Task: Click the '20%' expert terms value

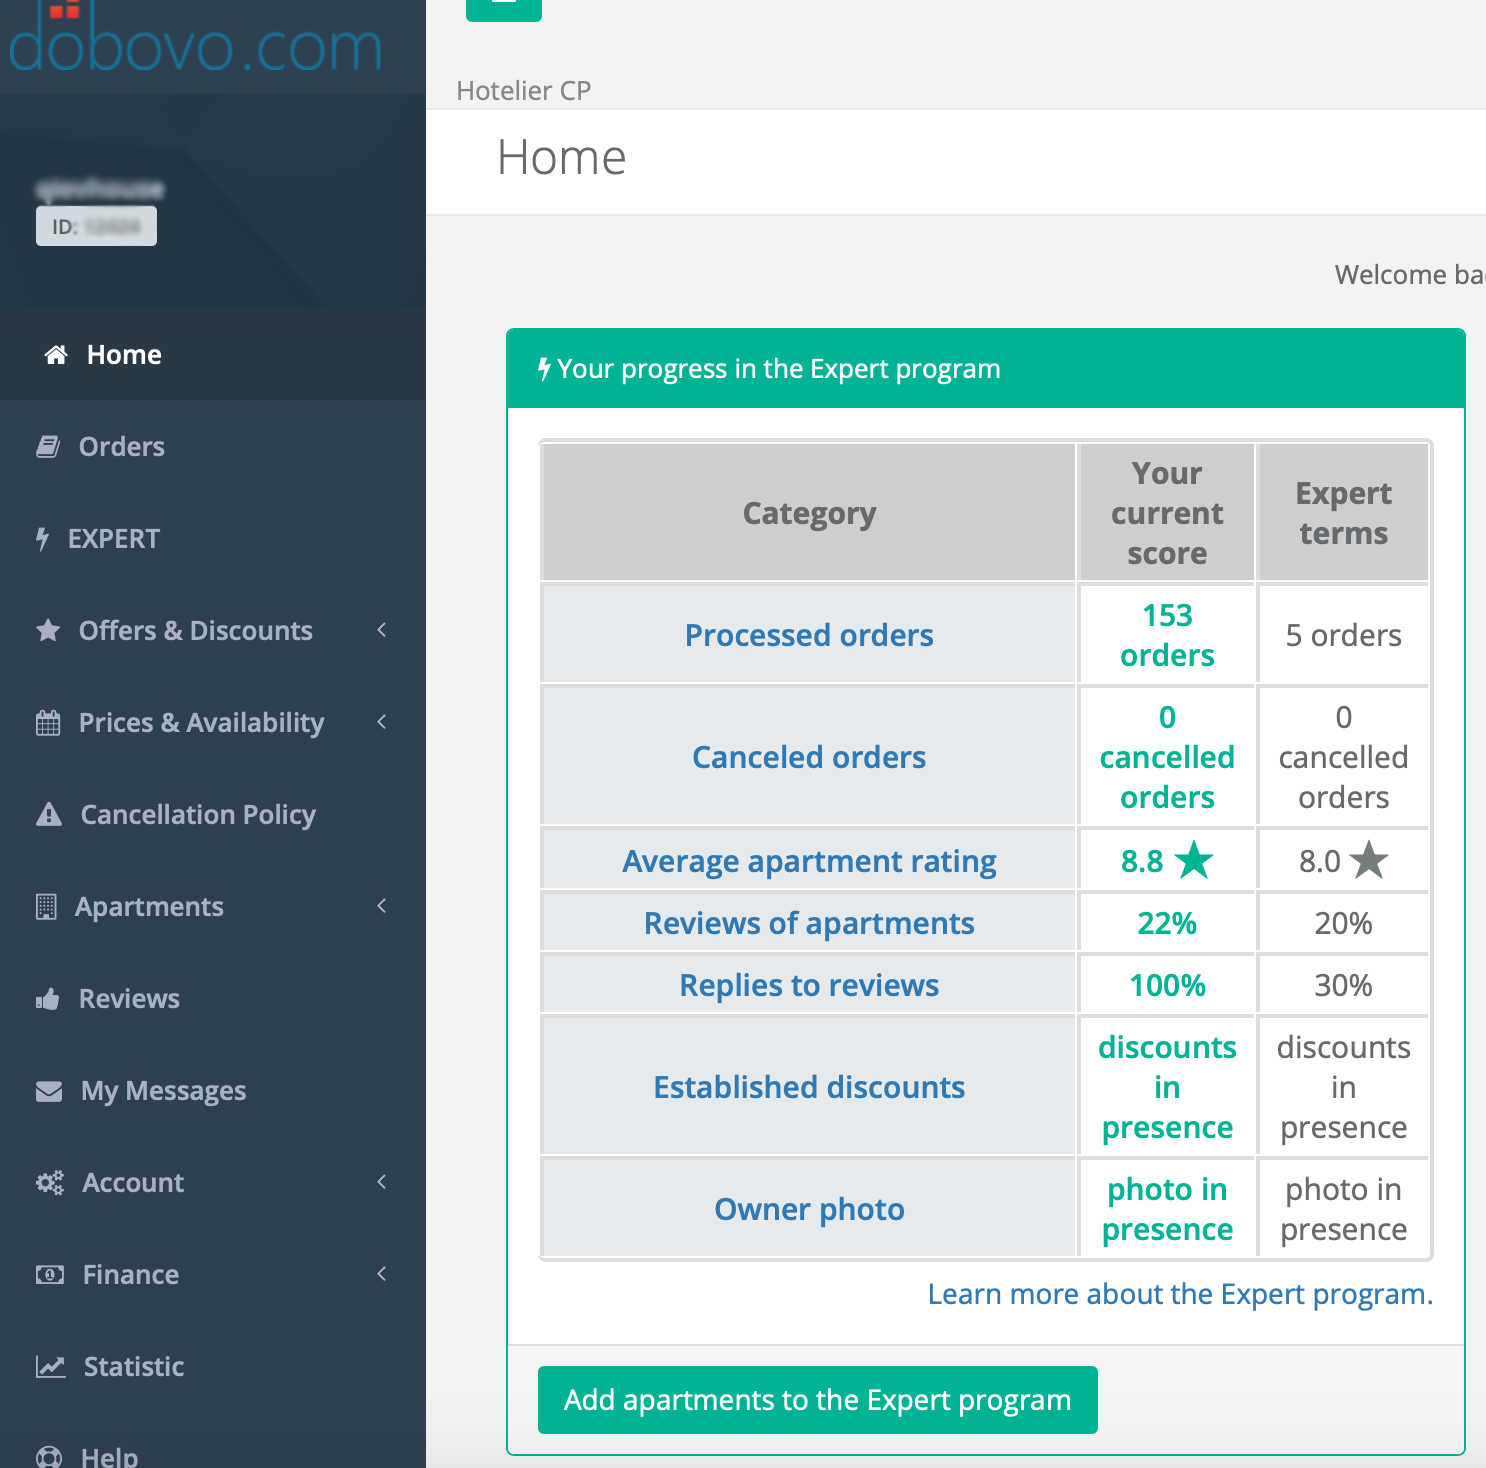Action: 1343,923
